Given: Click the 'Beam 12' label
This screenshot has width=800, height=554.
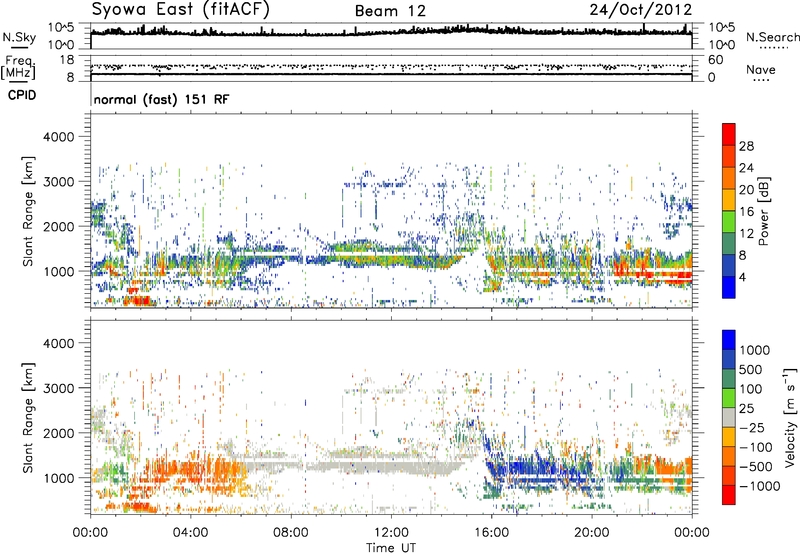Looking at the screenshot, I should [390, 11].
